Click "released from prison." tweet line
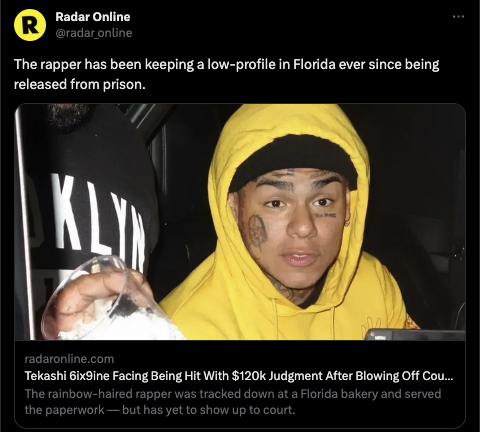480x432 pixels. coord(80,84)
